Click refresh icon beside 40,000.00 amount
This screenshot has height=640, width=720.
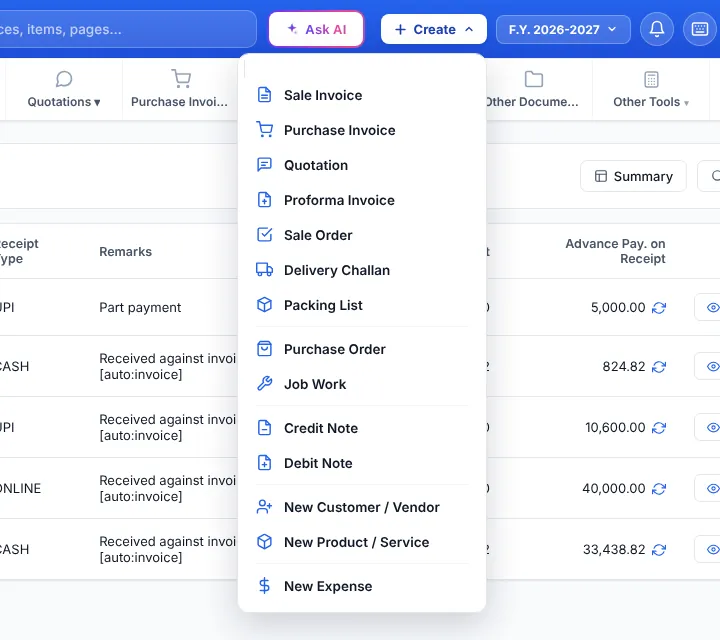[x=659, y=489]
